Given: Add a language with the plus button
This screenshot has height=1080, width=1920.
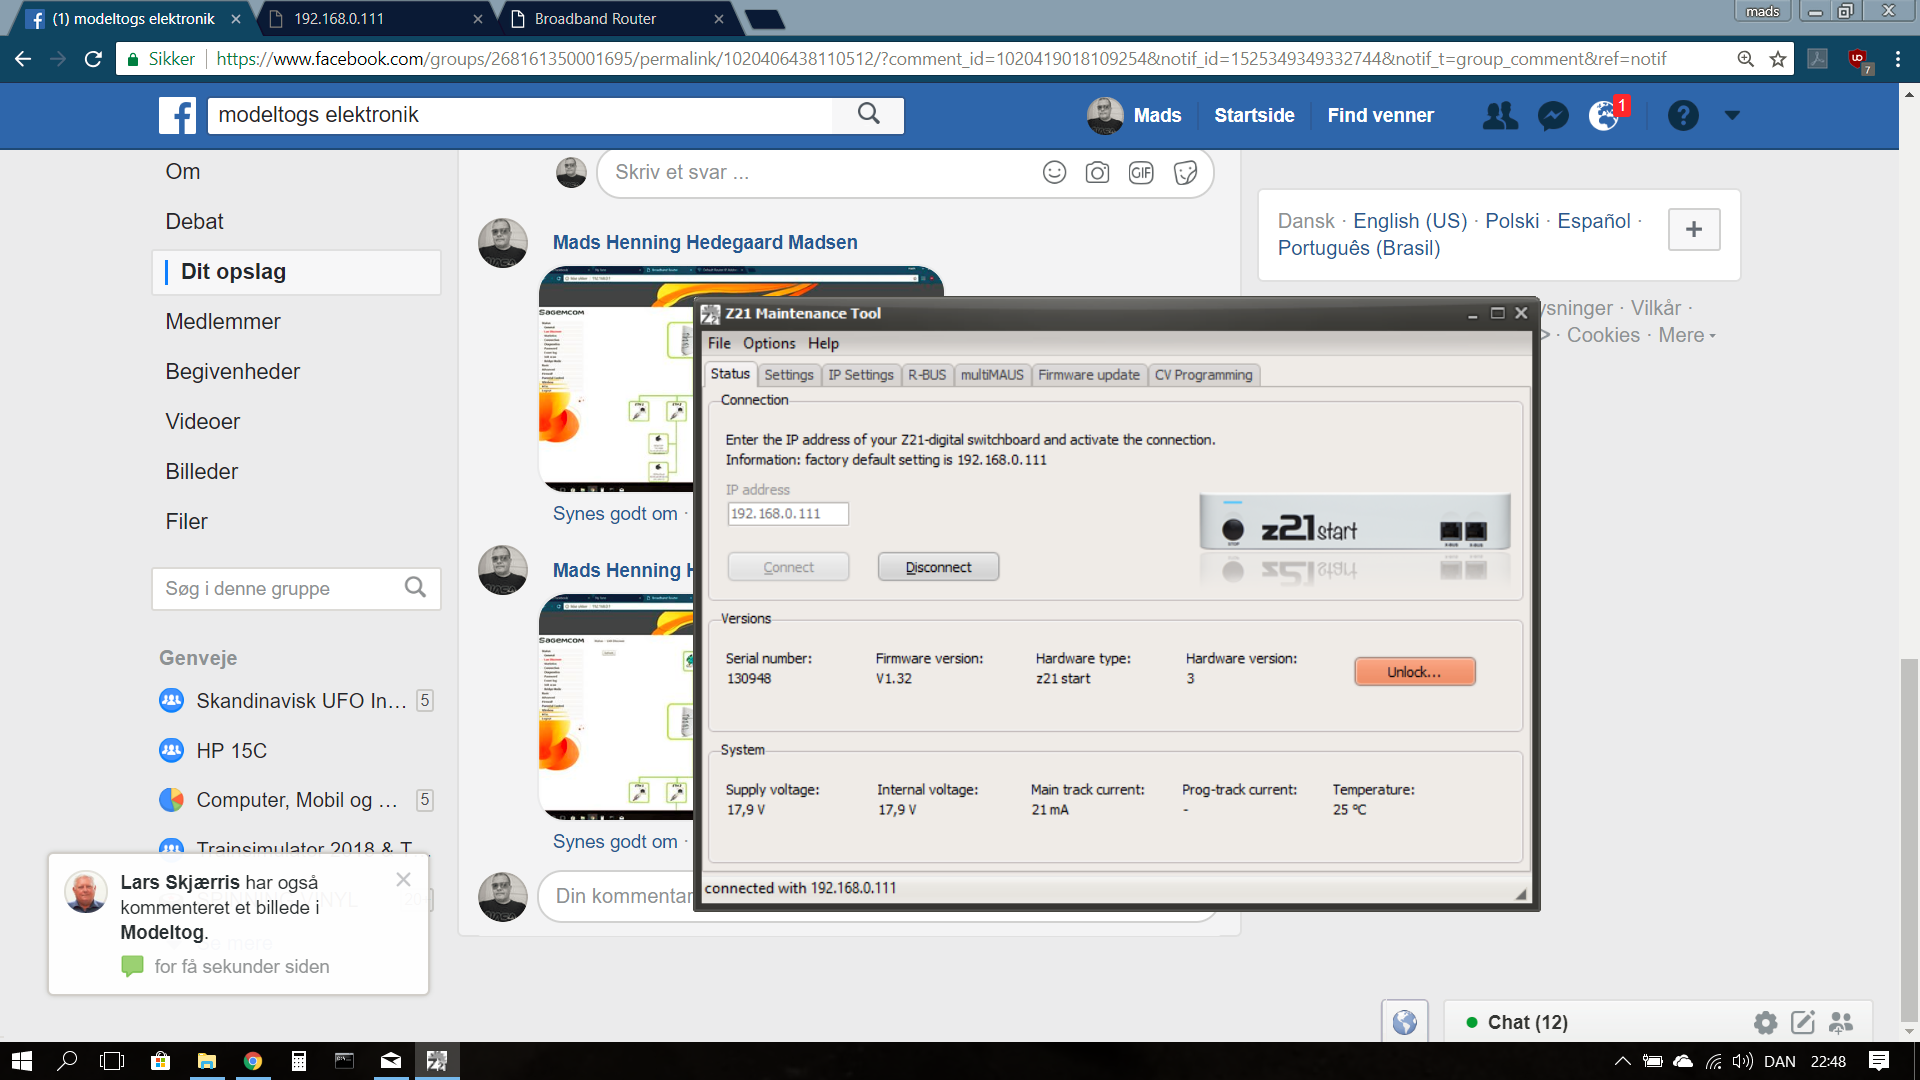Looking at the screenshot, I should click(x=1694, y=229).
